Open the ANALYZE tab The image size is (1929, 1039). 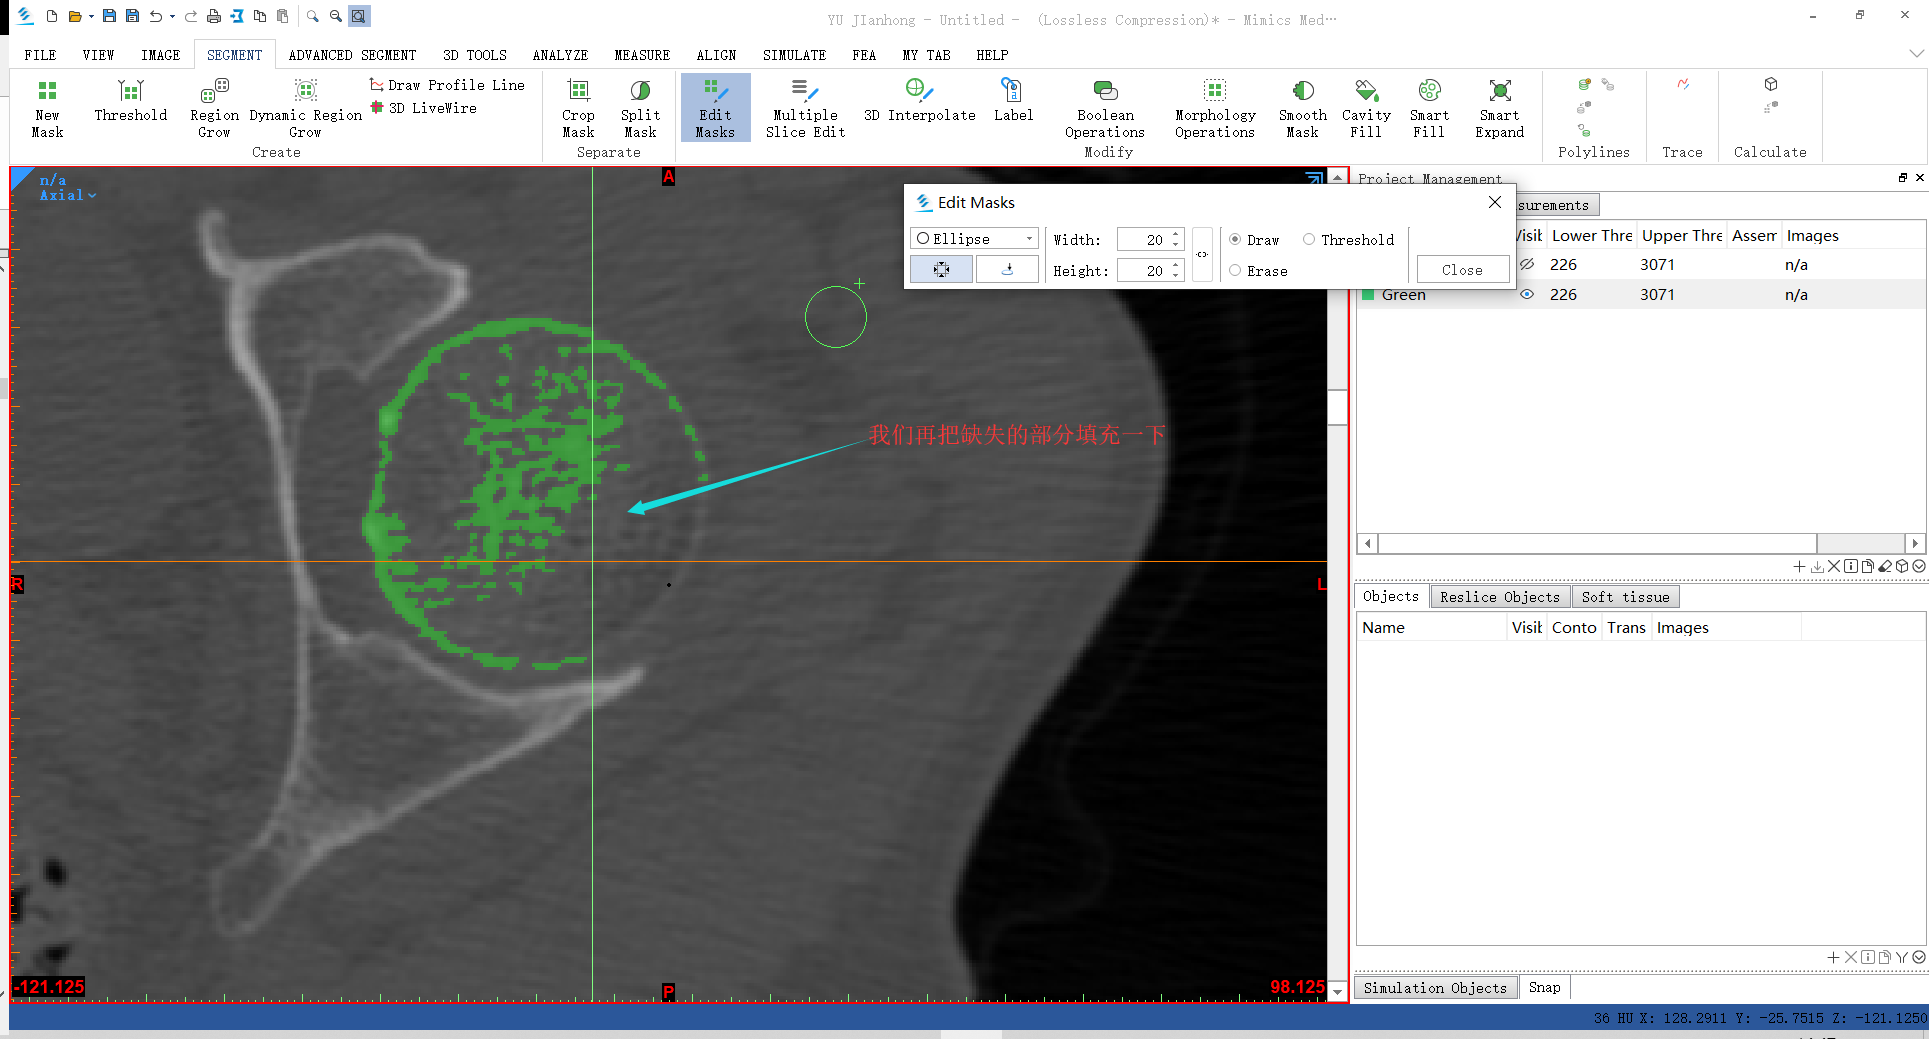coord(560,55)
